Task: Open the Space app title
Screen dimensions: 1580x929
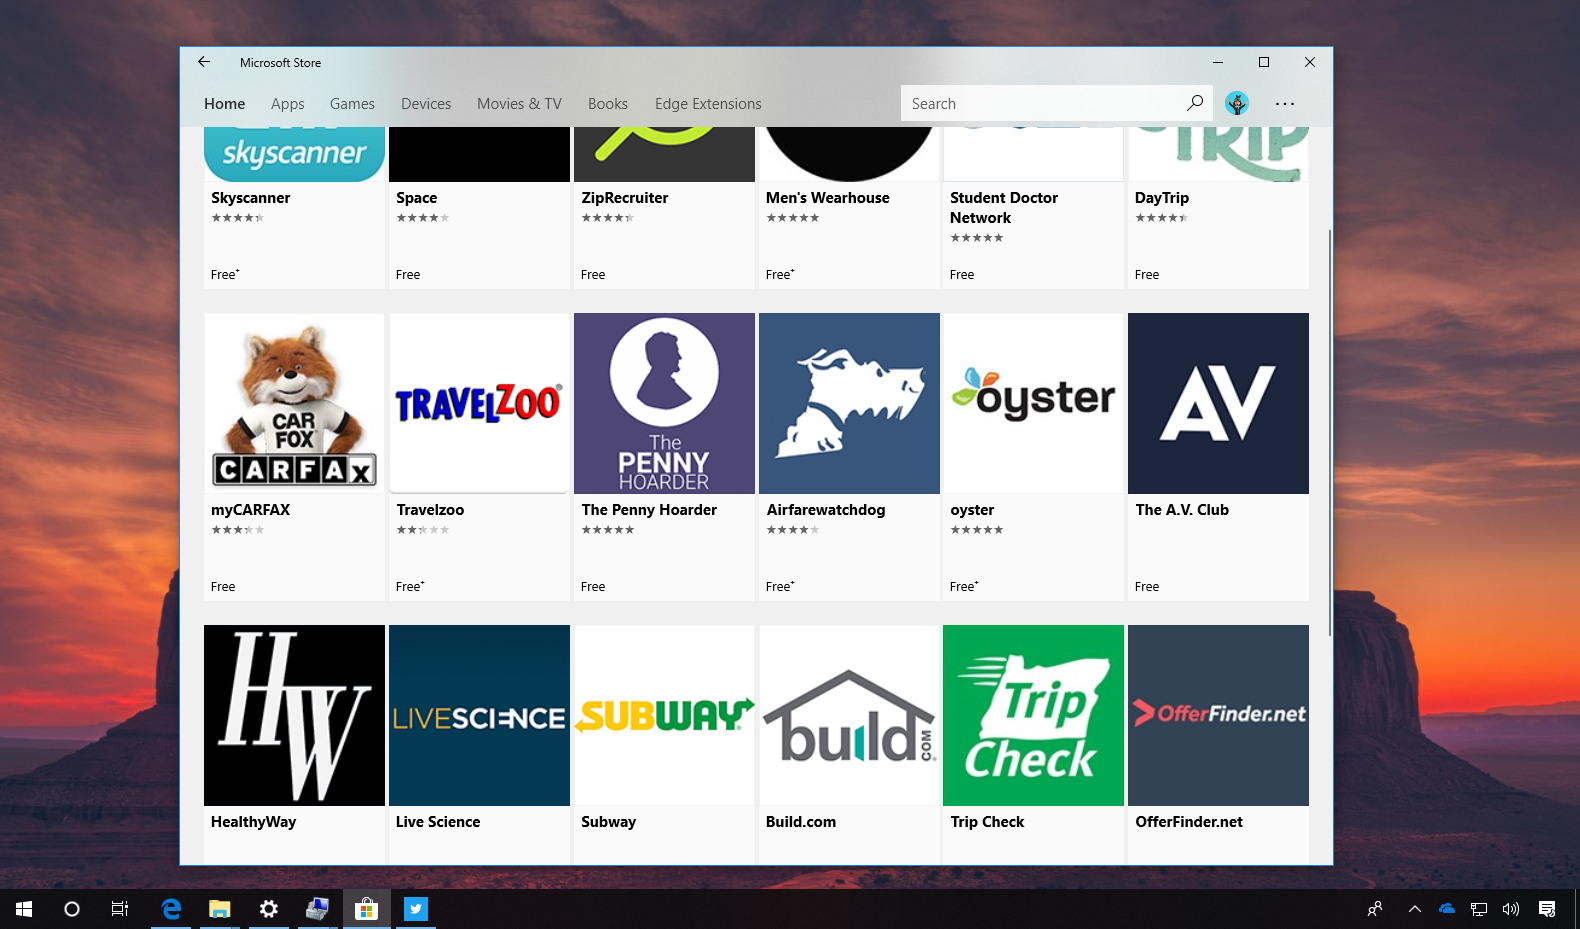Action: point(416,198)
